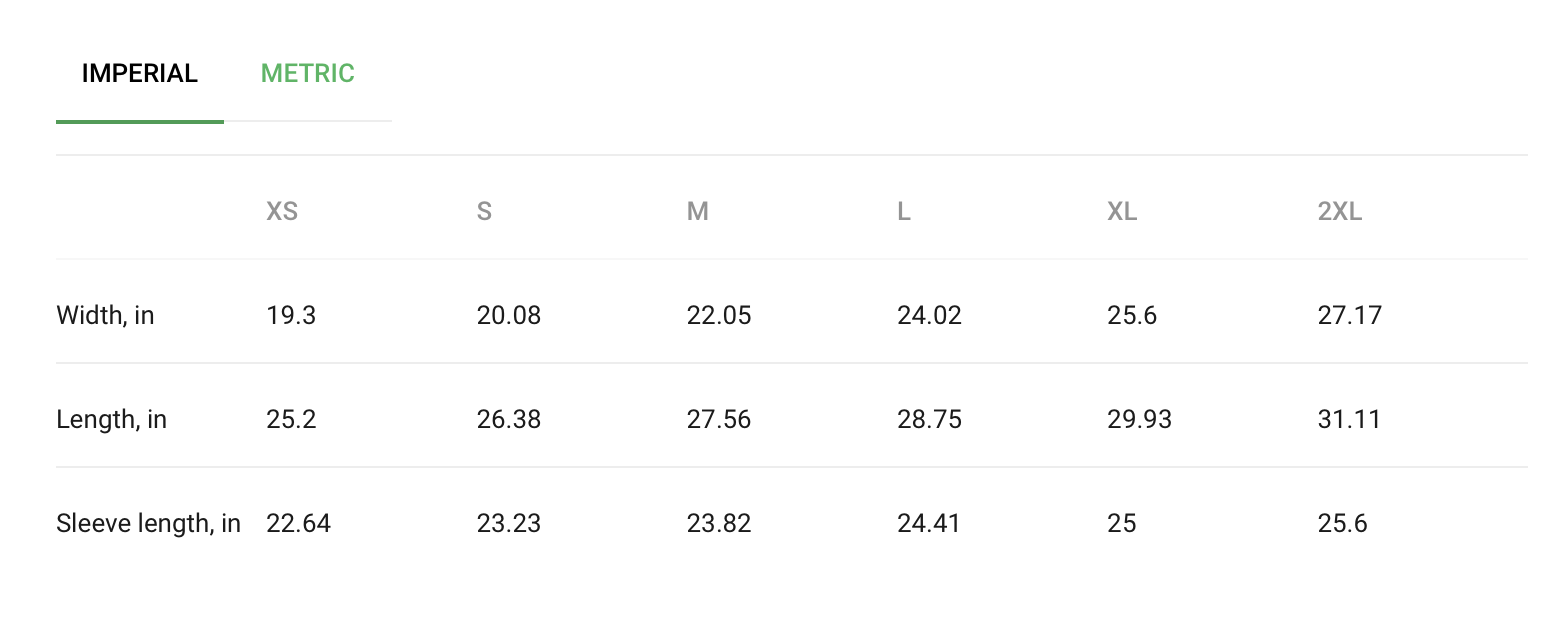The height and width of the screenshot is (638, 1550).
Task: Select the IMPERIAL tab
Action: [140, 73]
